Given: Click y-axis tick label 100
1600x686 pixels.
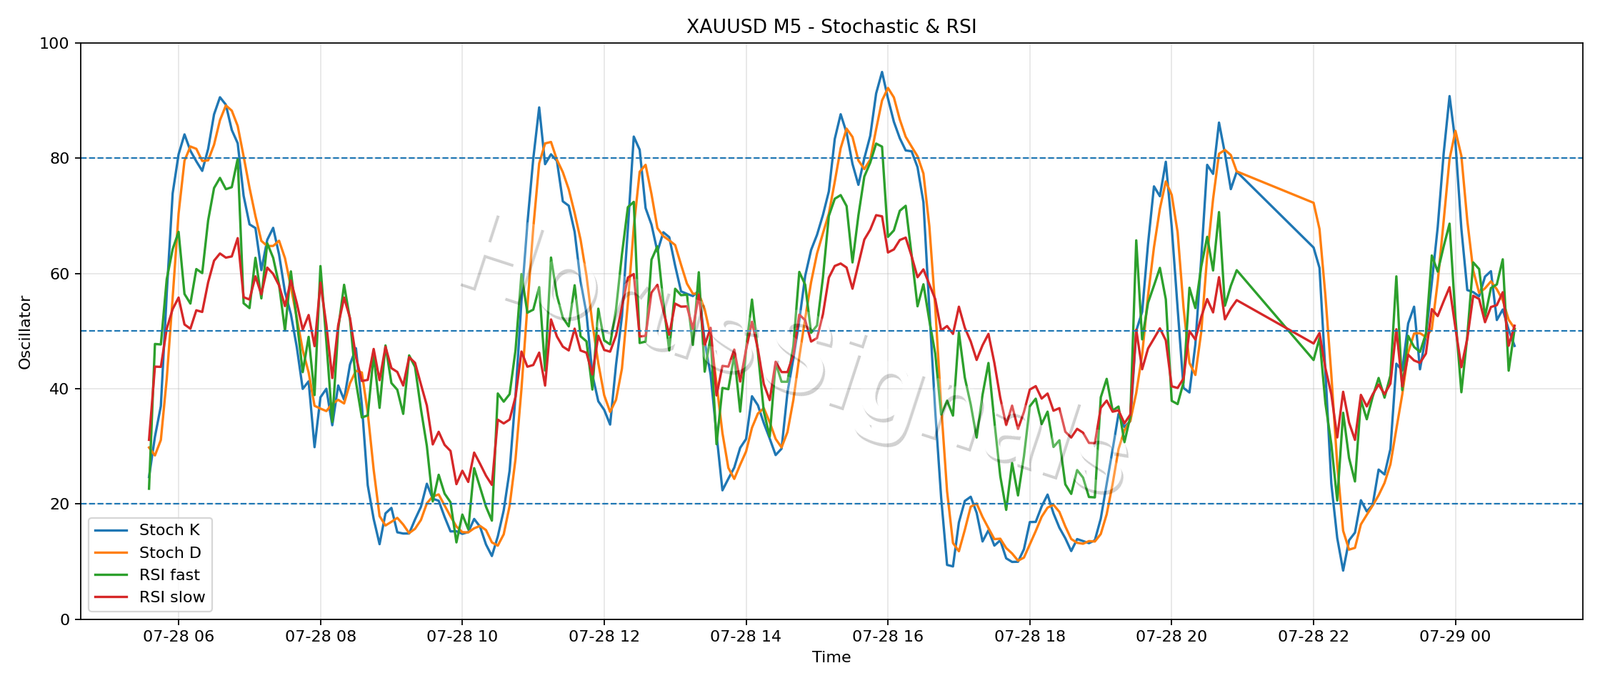Looking at the screenshot, I should pyautogui.click(x=54, y=44).
